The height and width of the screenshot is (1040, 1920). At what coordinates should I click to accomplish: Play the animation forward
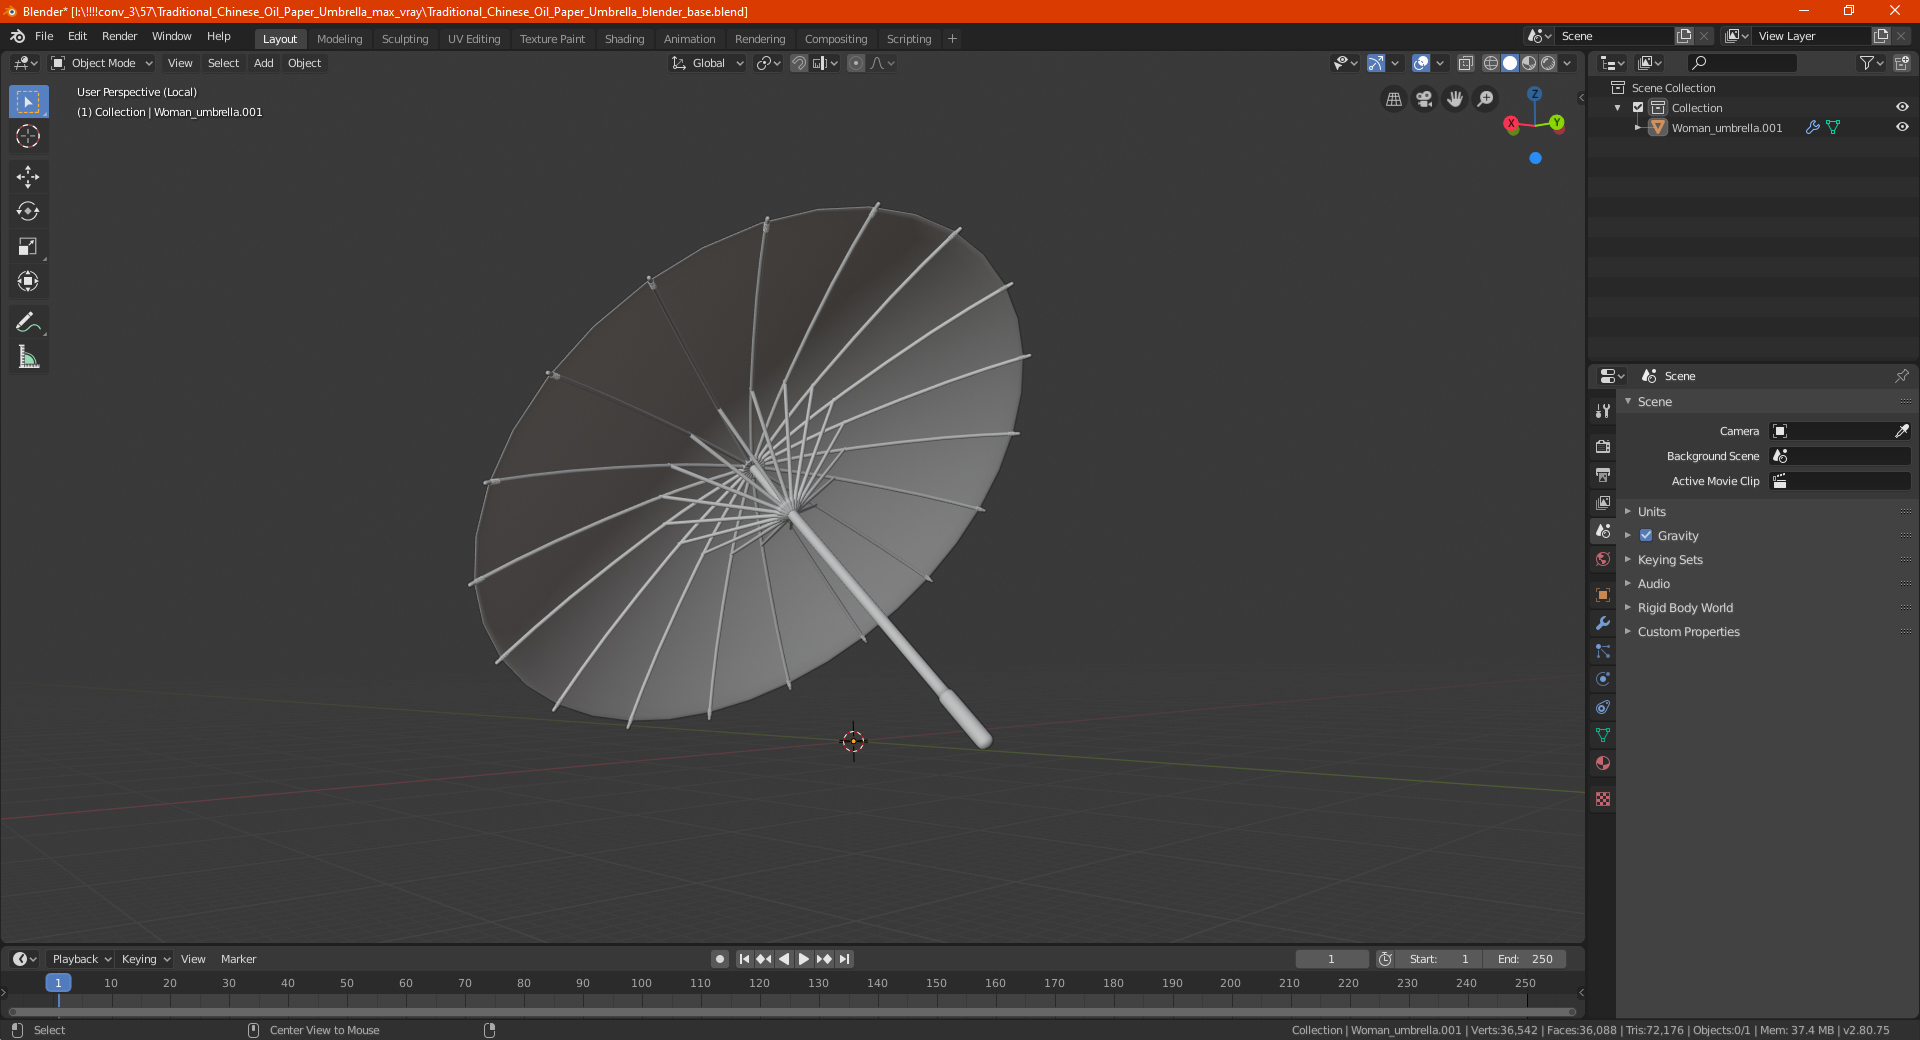coord(804,959)
